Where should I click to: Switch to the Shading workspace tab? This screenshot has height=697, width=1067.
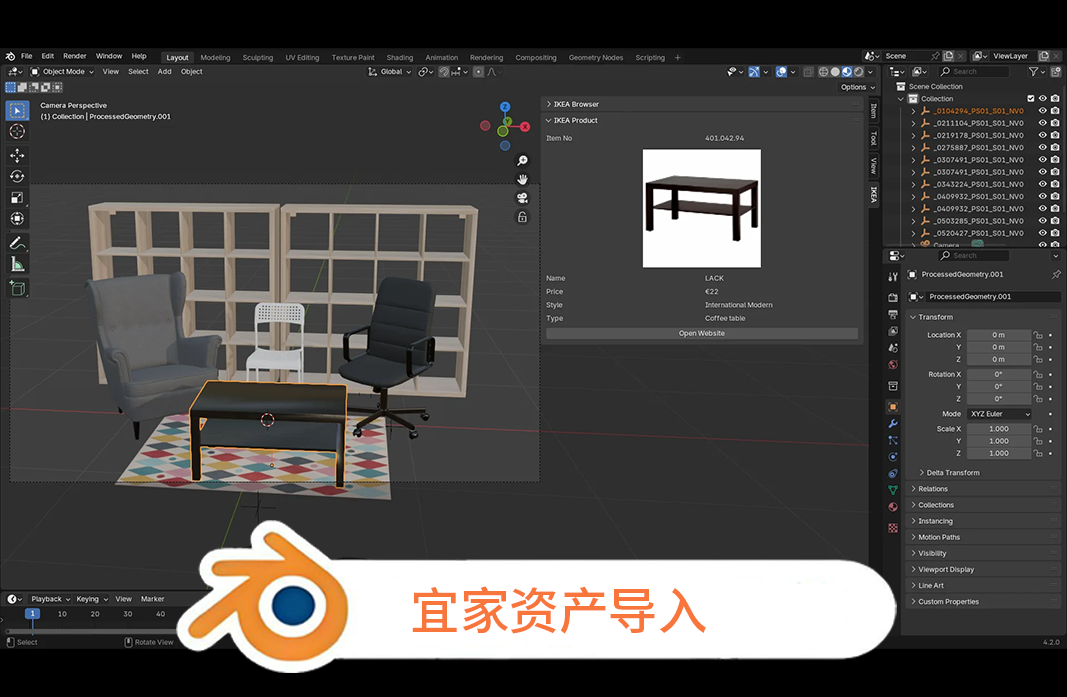click(399, 58)
